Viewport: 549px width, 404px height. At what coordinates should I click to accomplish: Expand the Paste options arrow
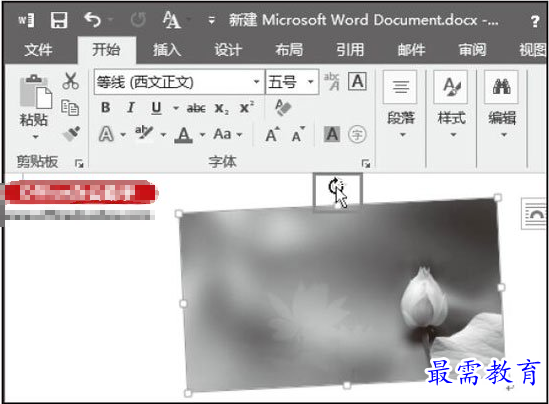(35, 137)
